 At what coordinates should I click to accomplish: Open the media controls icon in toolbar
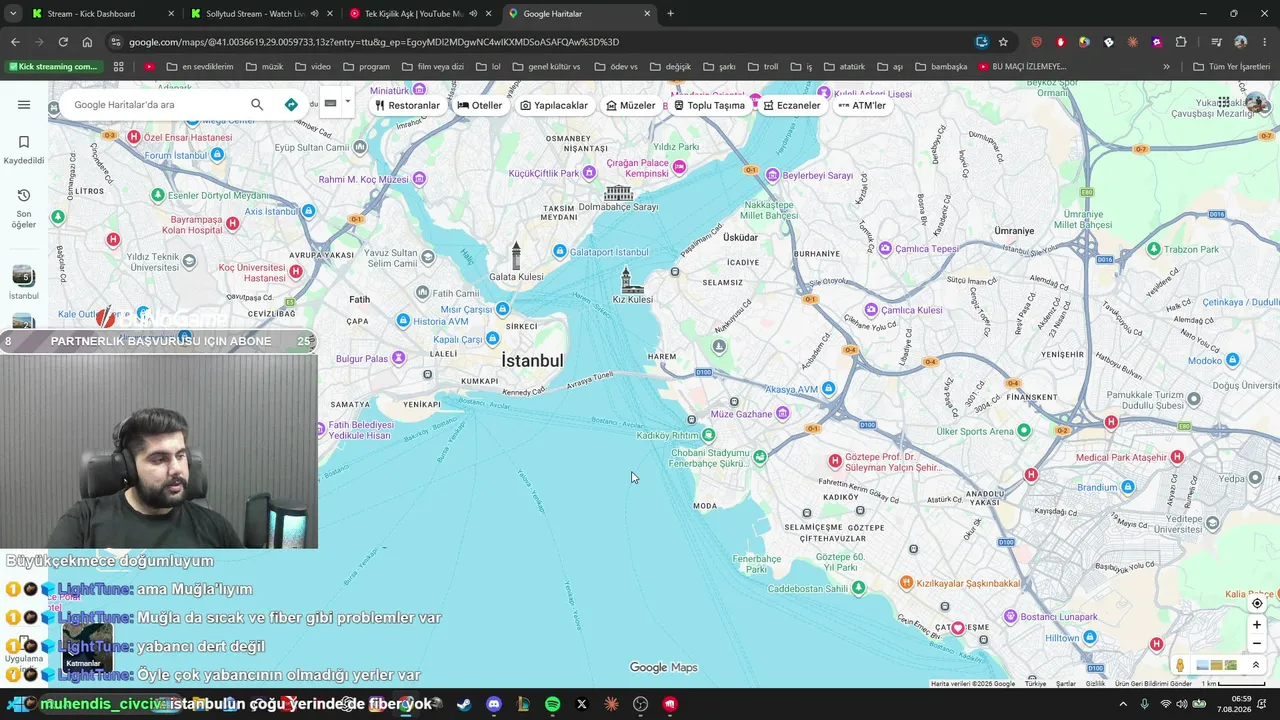pyautogui.click(x=1216, y=42)
